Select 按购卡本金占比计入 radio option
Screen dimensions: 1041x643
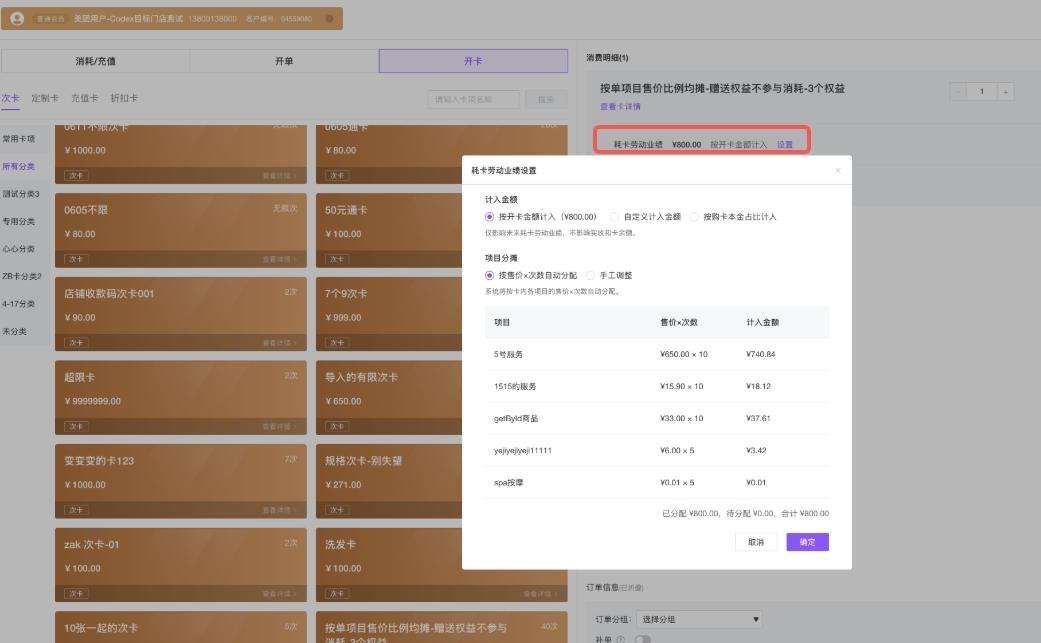[694, 217]
